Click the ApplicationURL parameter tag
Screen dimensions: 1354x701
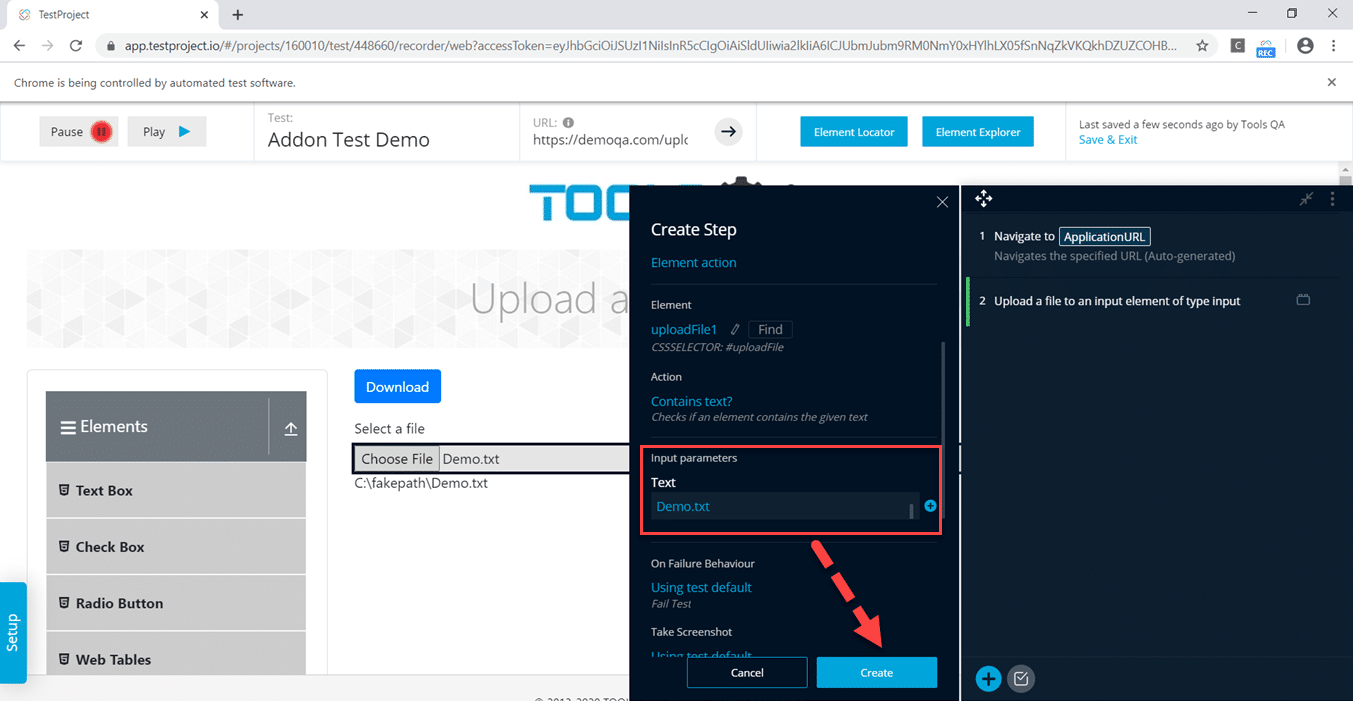tap(1105, 237)
